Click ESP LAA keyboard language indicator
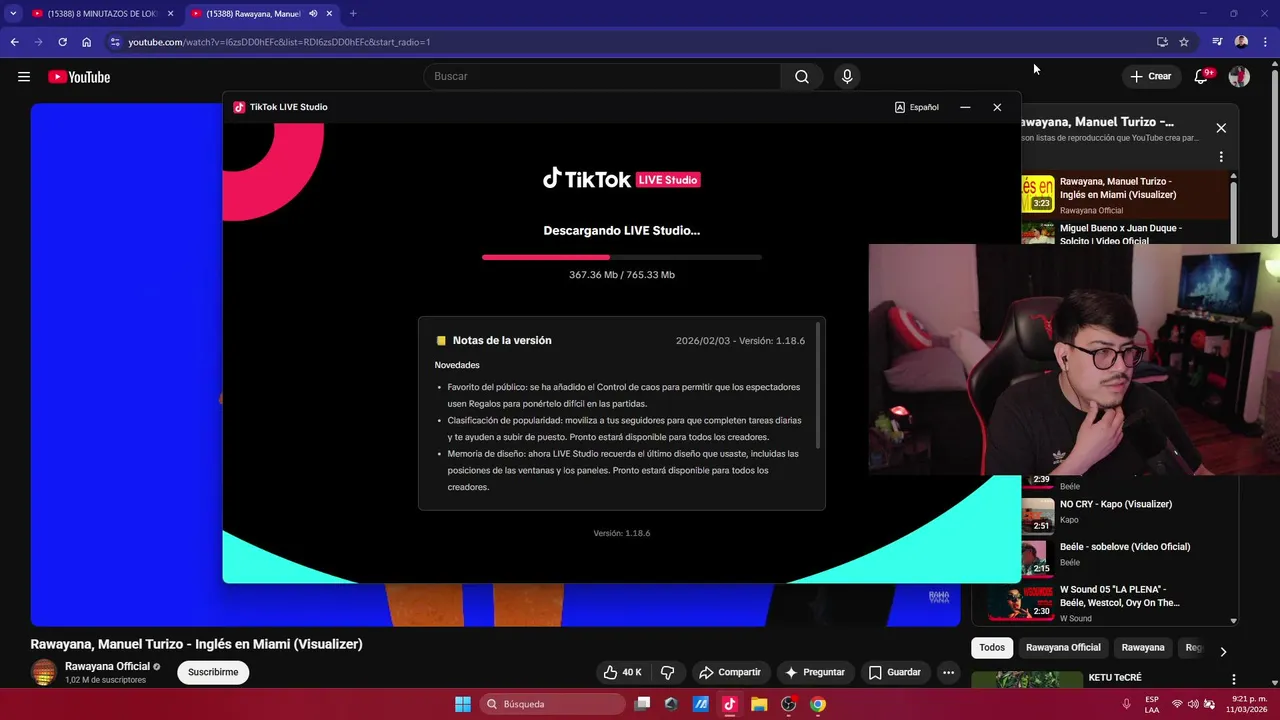Screen dimensions: 1280x720 click(x=1152, y=704)
